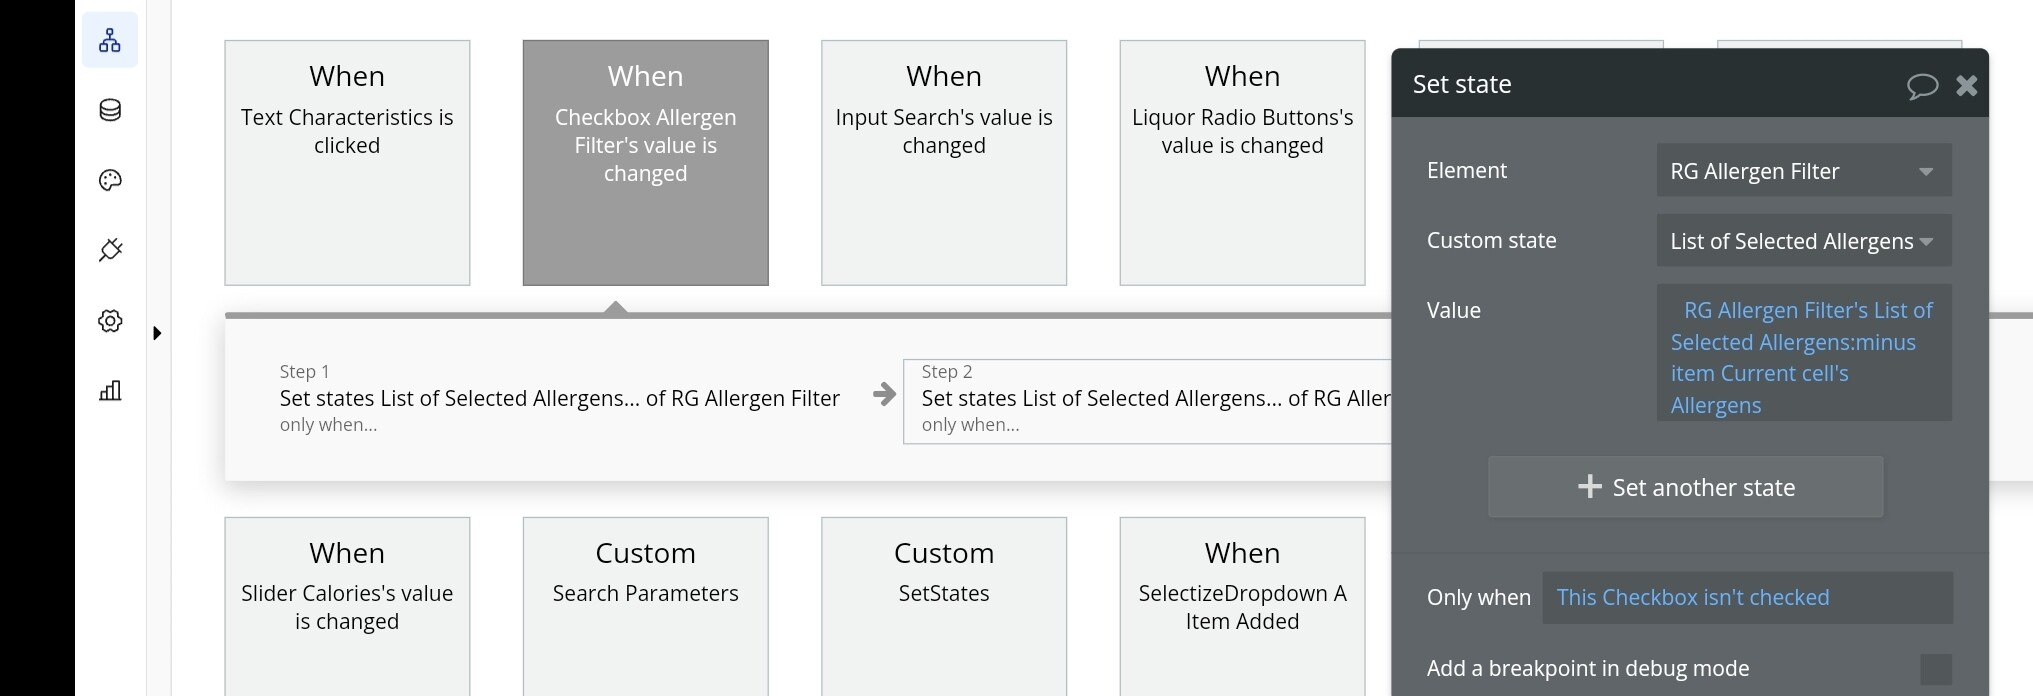The width and height of the screenshot is (2033, 696).
Task: Open the Settings gear icon
Action: [x=110, y=321]
